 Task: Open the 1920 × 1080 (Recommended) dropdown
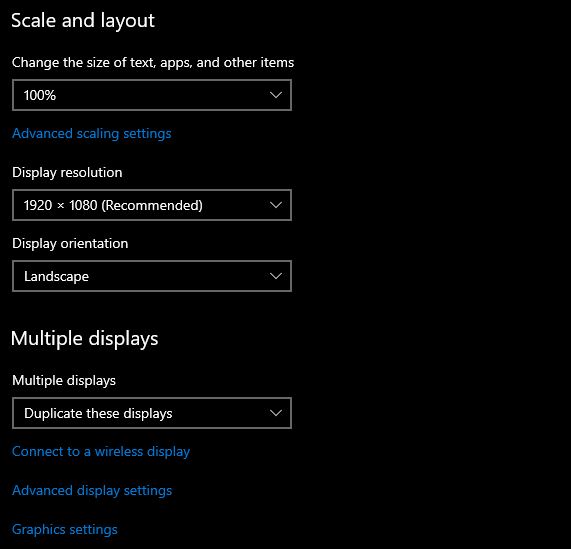[x=152, y=205]
